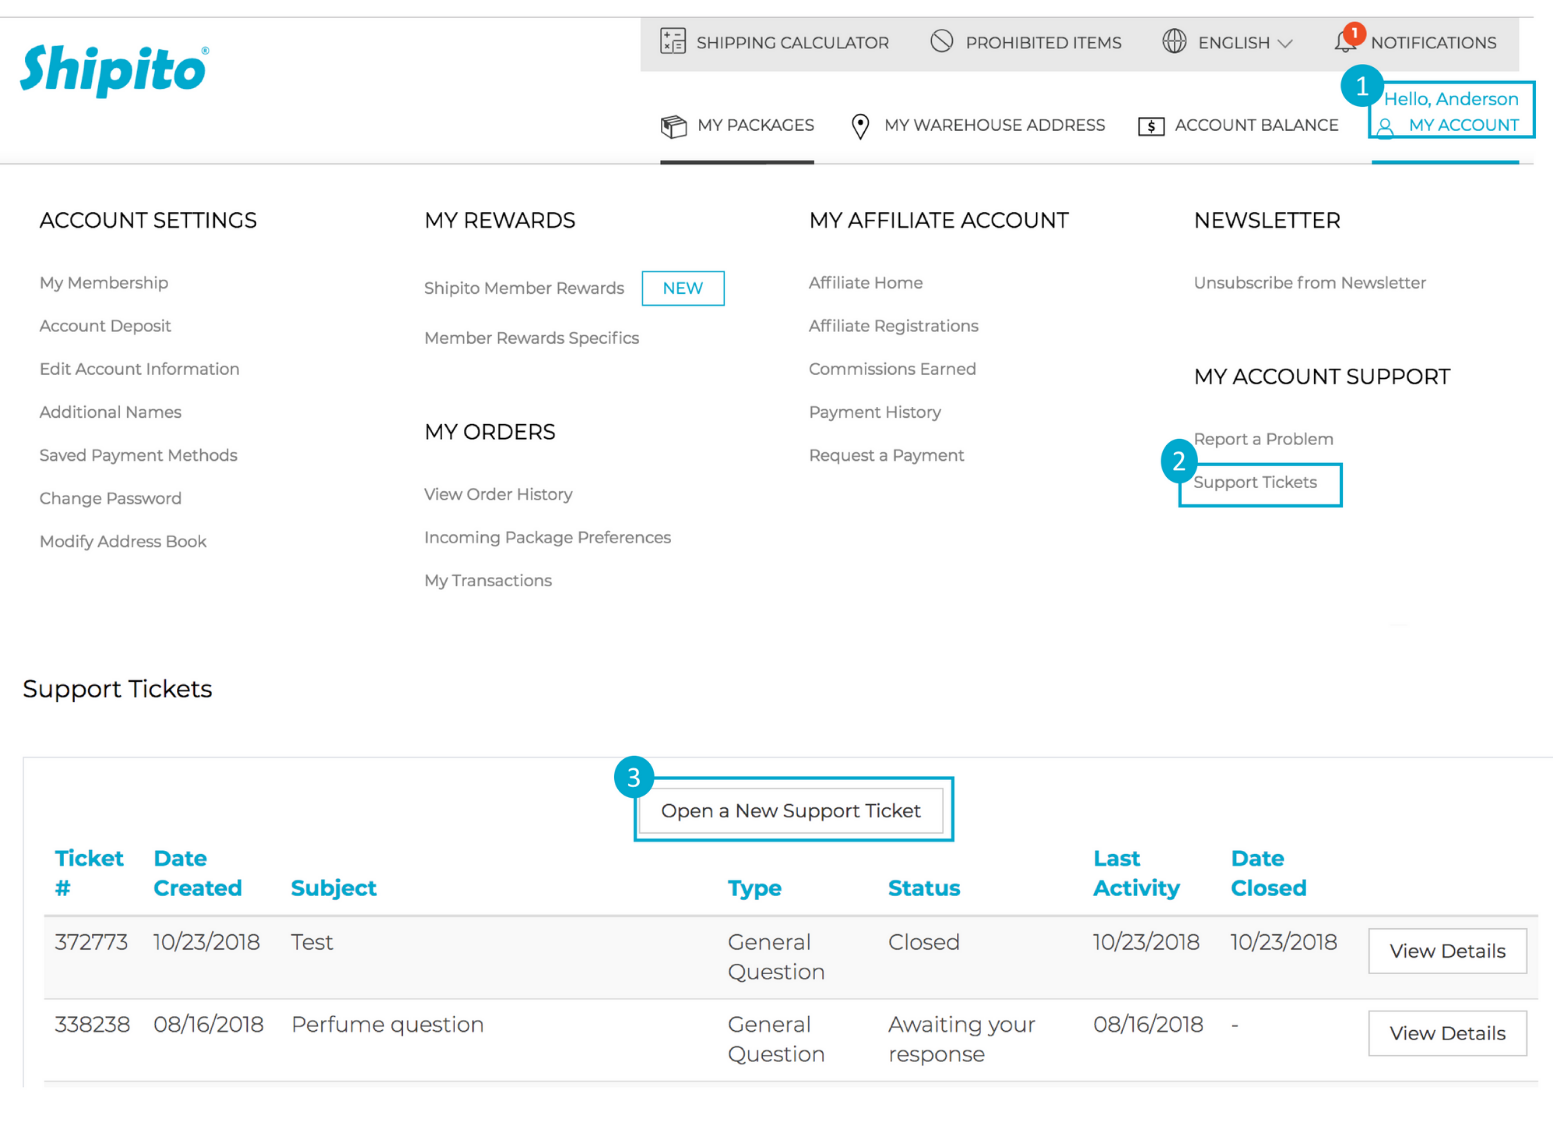Open Incoming Package Preferences
Screen dimensions: 1553x1123
[x=547, y=537]
